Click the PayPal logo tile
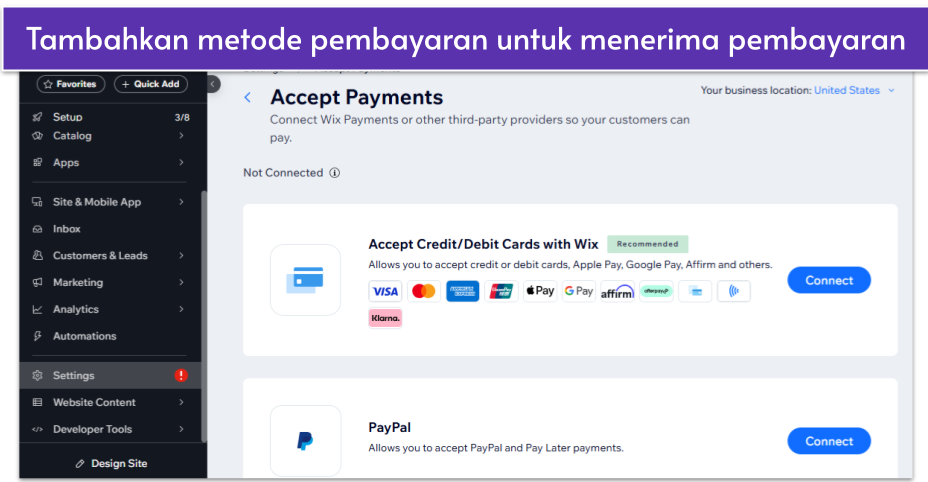Screen dimensions: 928x482 pyautogui.click(x=305, y=441)
